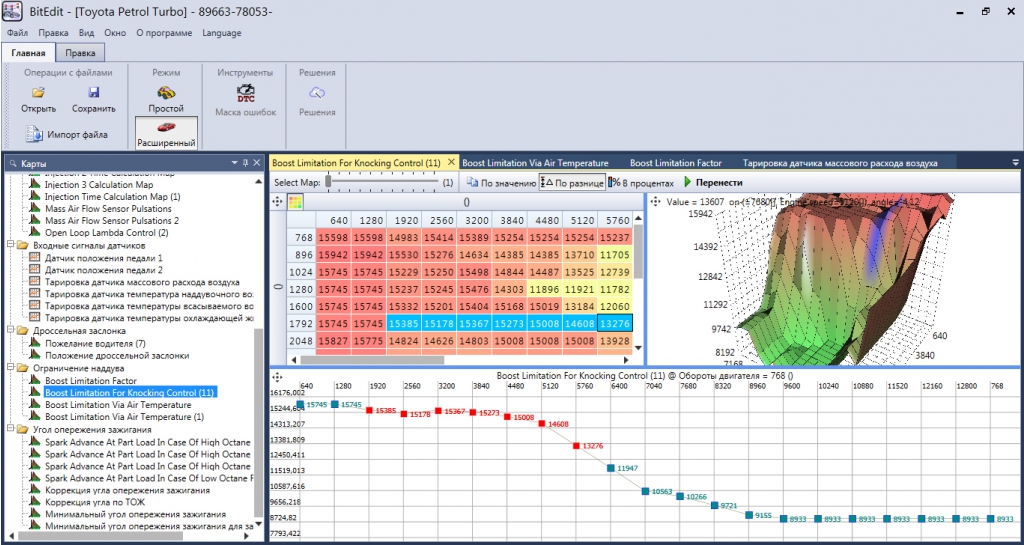
Task: Click the BitEdit application icon in title bar
Action: pos(12,12)
